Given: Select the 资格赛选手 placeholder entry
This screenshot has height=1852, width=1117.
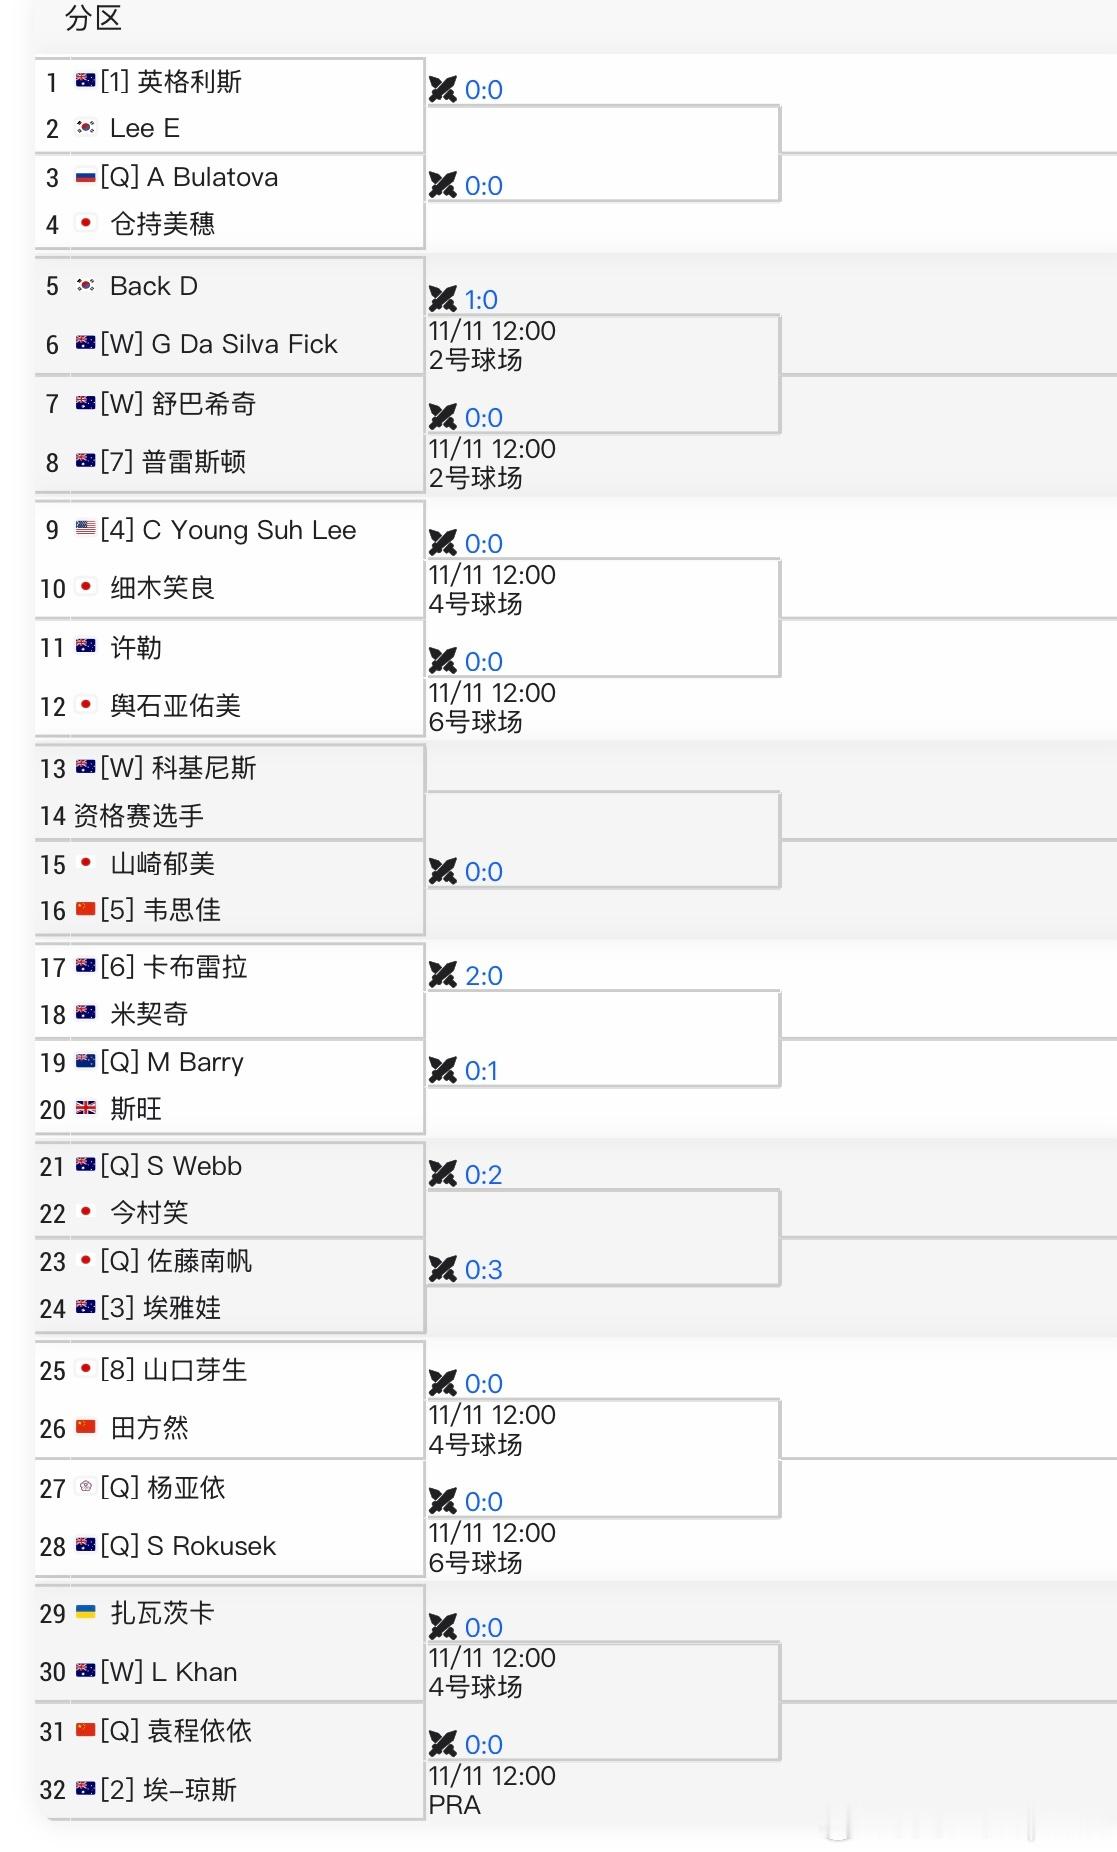Looking at the screenshot, I should [138, 816].
